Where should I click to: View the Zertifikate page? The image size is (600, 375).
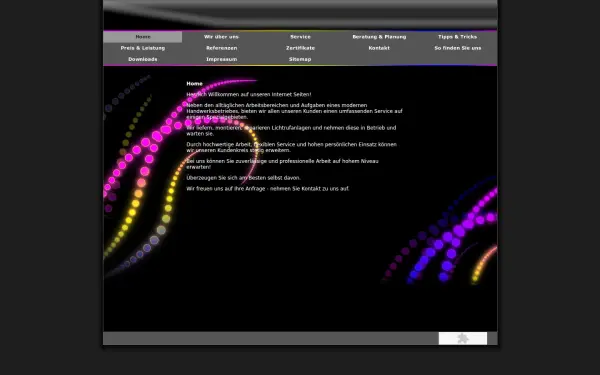(x=300, y=48)
